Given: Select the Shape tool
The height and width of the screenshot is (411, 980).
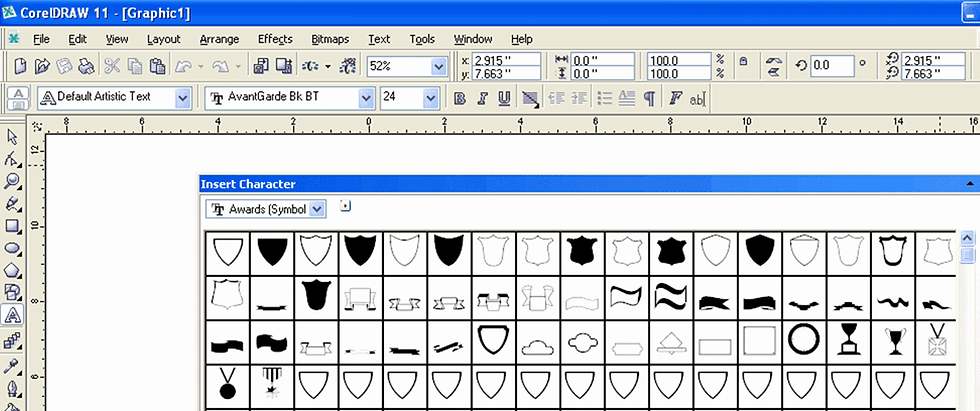Looking at the screenshot, I should [x=12, y=160].
